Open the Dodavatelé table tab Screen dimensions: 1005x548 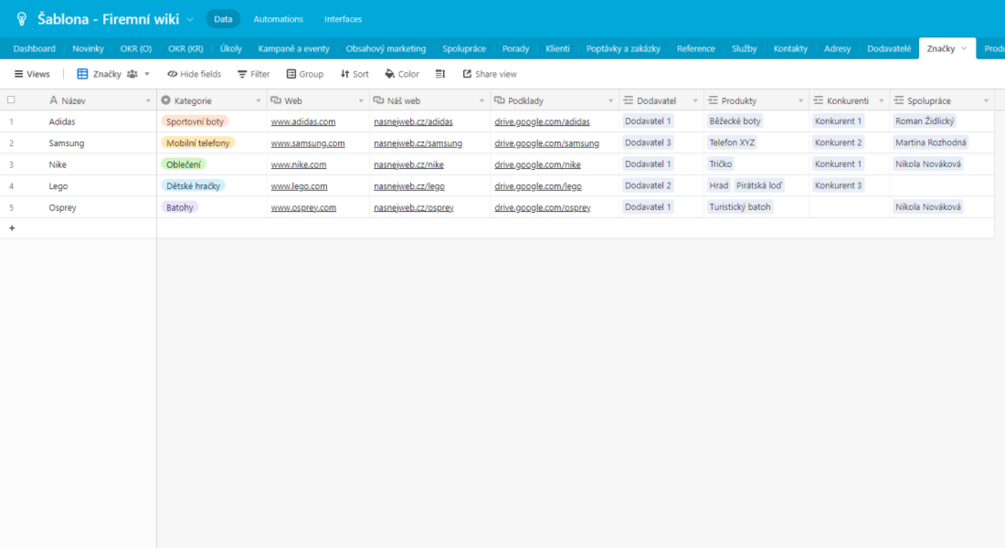click(x=889, y=49)
